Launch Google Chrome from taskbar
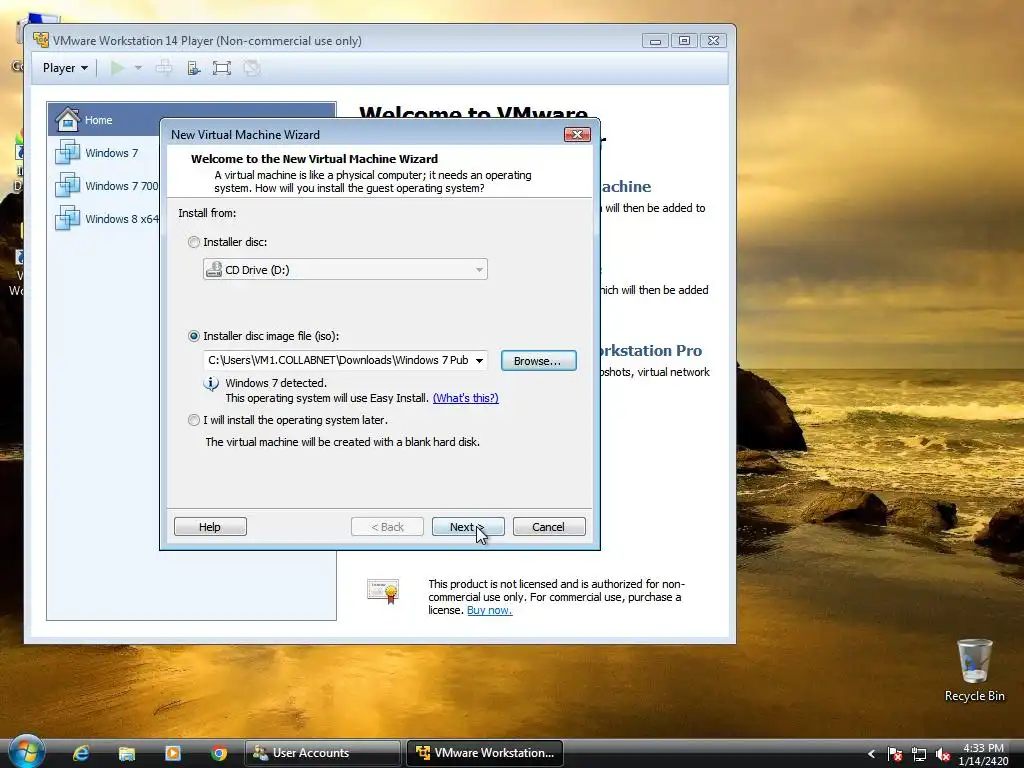Screen dimensions: 1024x768 point(219,753)
